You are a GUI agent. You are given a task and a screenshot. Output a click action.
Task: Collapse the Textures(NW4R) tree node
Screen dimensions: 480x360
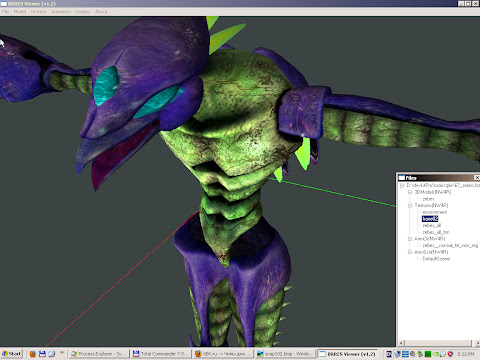(x=410, y=205)
